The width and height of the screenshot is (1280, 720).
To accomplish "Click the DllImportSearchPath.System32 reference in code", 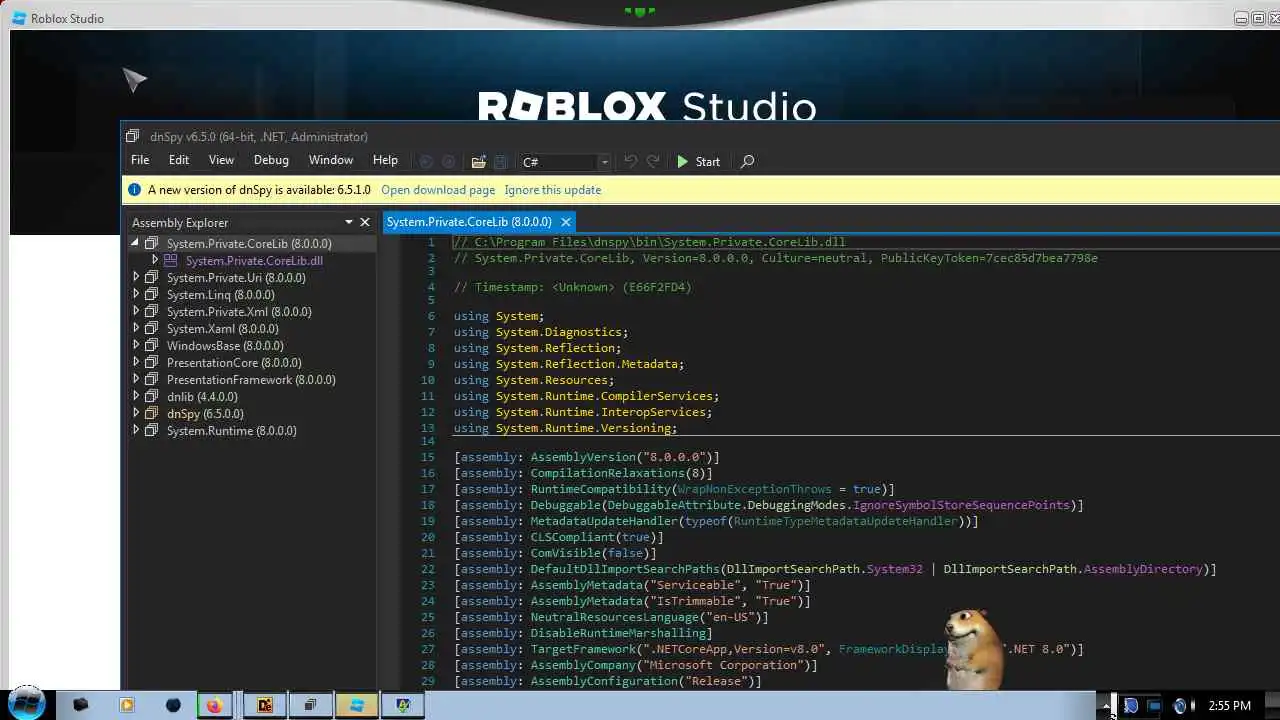I will tap(824, 569).
